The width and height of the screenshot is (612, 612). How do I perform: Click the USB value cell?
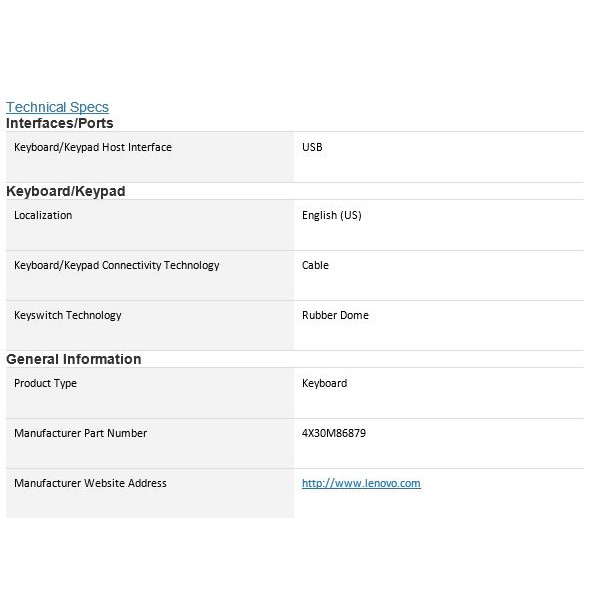[312, 147]
